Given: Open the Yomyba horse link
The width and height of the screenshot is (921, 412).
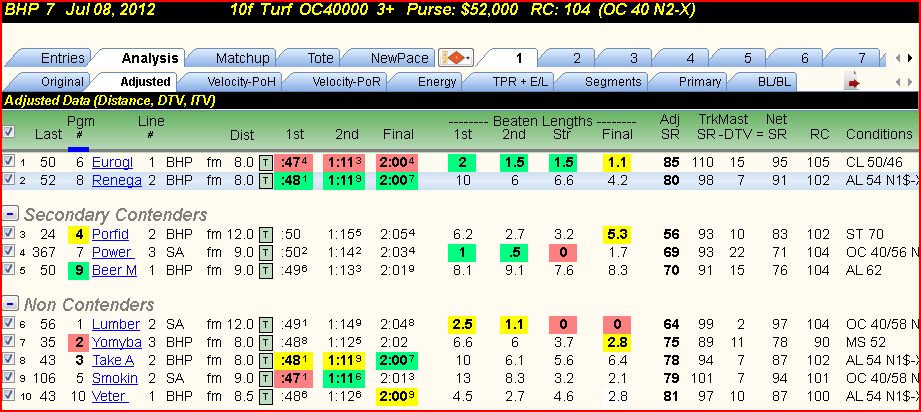Looking at the screenshot, I should click(116, 343).
